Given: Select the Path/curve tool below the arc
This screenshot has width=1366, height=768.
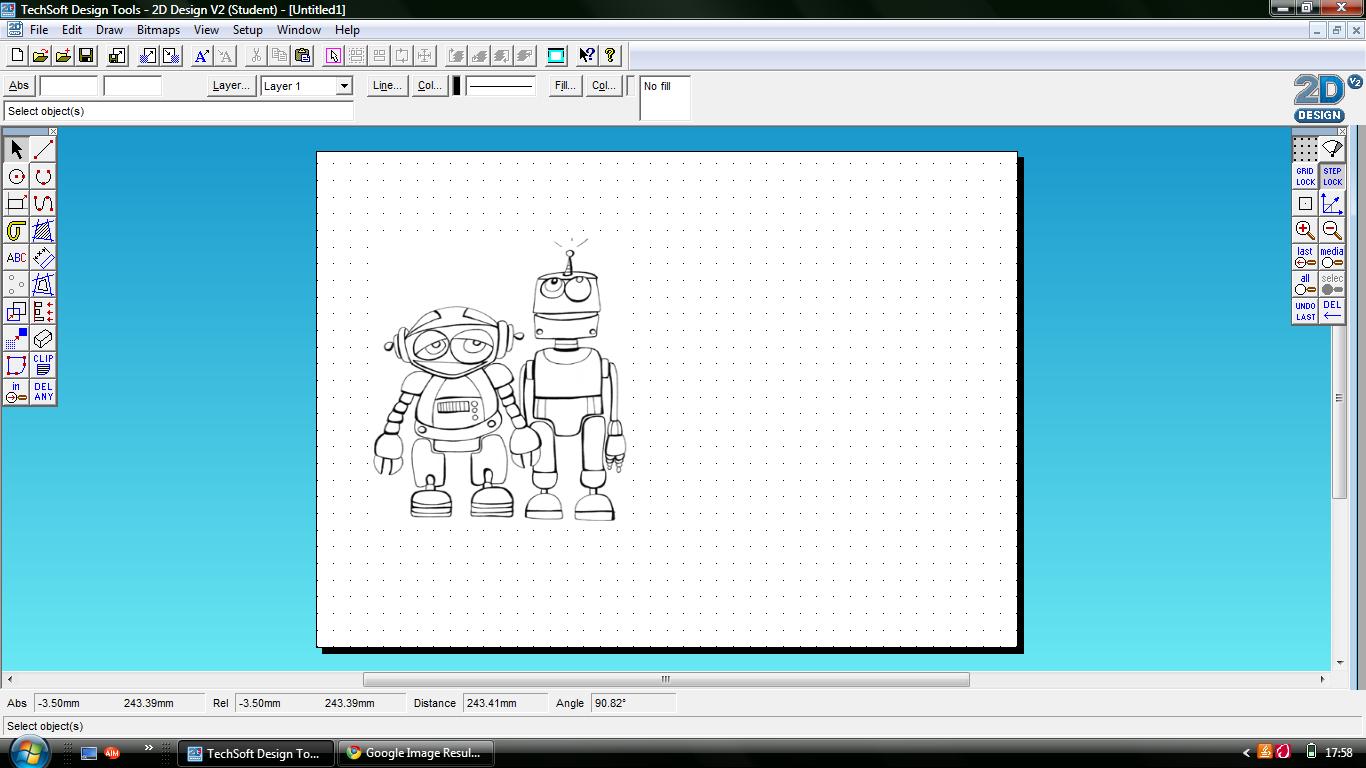Looking at the screenshot, I should [42, 202].
